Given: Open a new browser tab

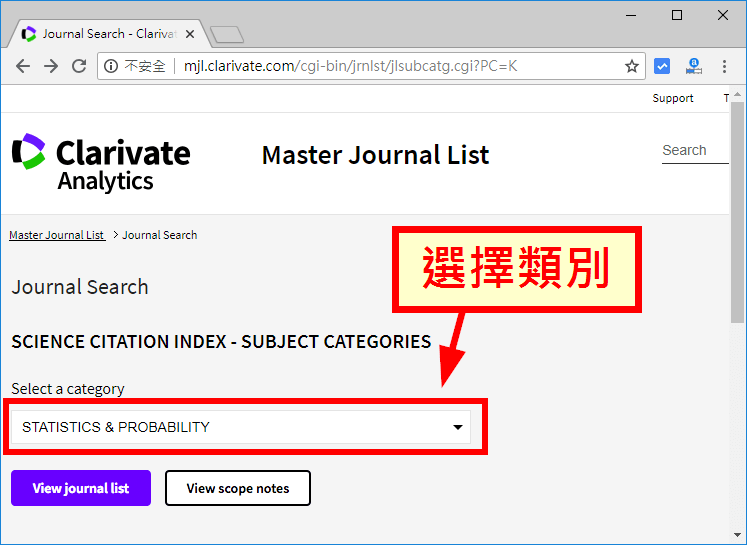Looking at the screenshot, I should (227, 35).
